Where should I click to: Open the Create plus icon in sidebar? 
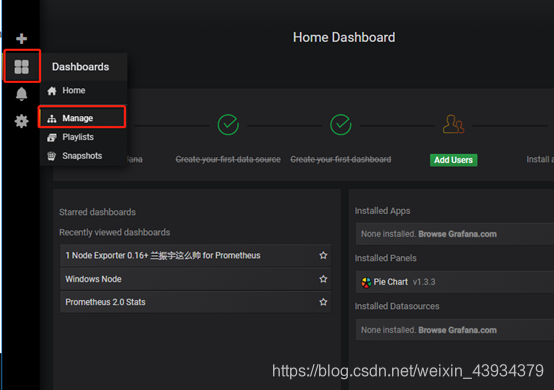[x=22, y=39]
